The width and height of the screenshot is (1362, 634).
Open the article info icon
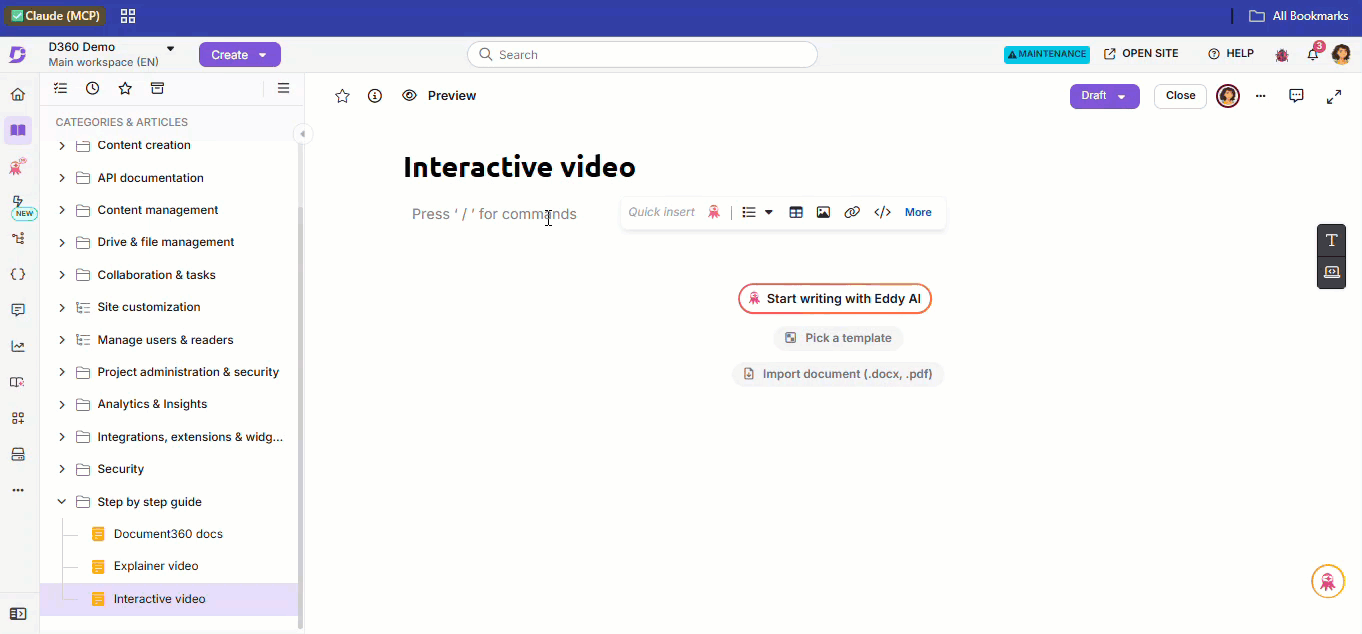pyautogui.click(x=375, y=96)
